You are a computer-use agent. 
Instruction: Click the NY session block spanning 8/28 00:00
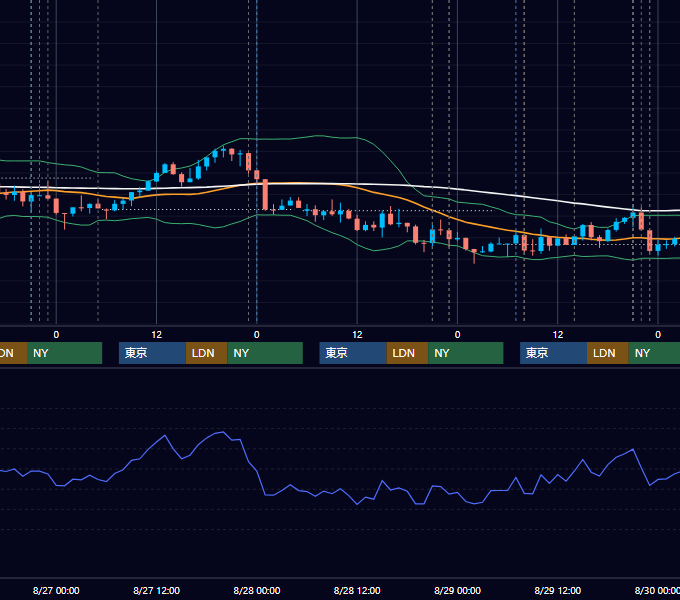pyautogui.click(x=265, y=353)
